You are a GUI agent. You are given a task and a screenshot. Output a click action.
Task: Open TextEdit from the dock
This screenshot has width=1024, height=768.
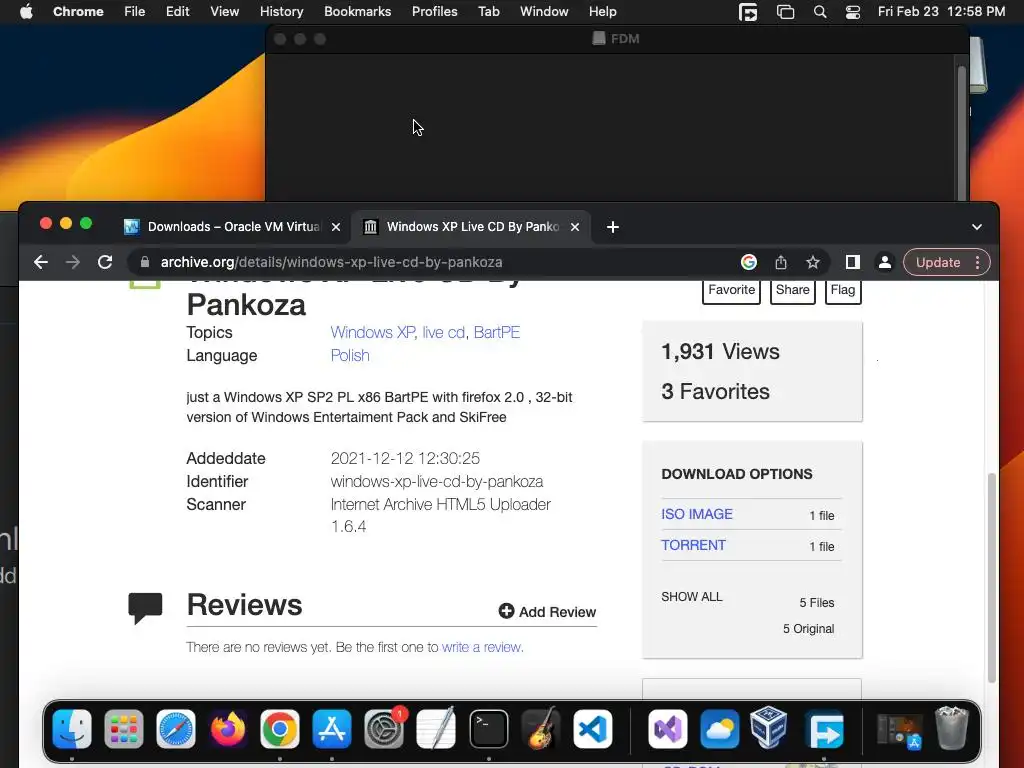(436, 729)
